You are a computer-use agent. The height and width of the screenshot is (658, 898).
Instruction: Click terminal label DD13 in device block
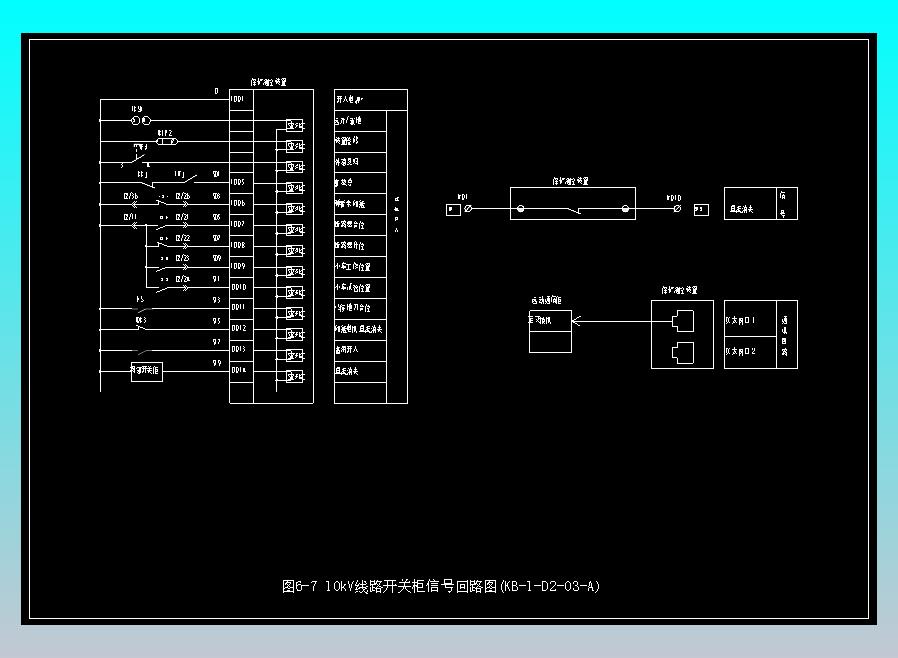pos(239,349)
